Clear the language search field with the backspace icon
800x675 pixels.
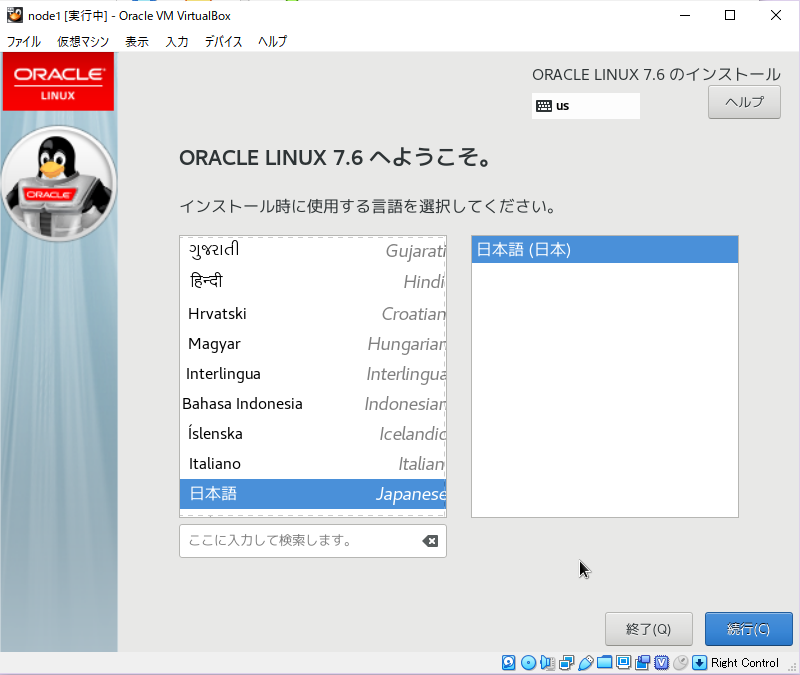430,541
